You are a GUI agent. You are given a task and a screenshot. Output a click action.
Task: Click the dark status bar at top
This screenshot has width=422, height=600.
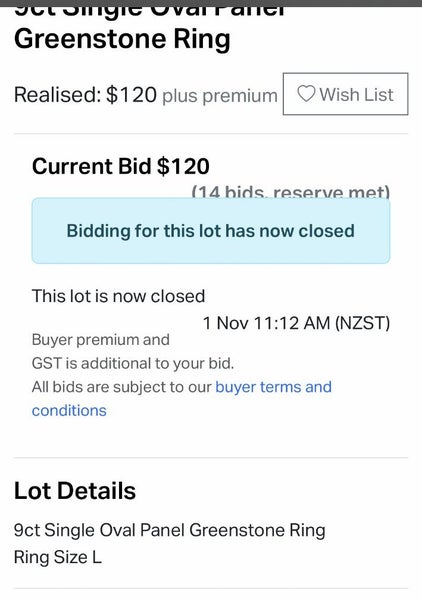[x=211, y=3]
